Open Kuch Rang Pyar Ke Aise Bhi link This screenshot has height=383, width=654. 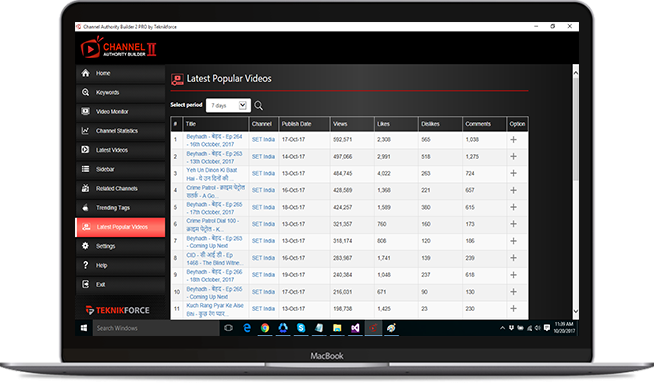(215, 310)
